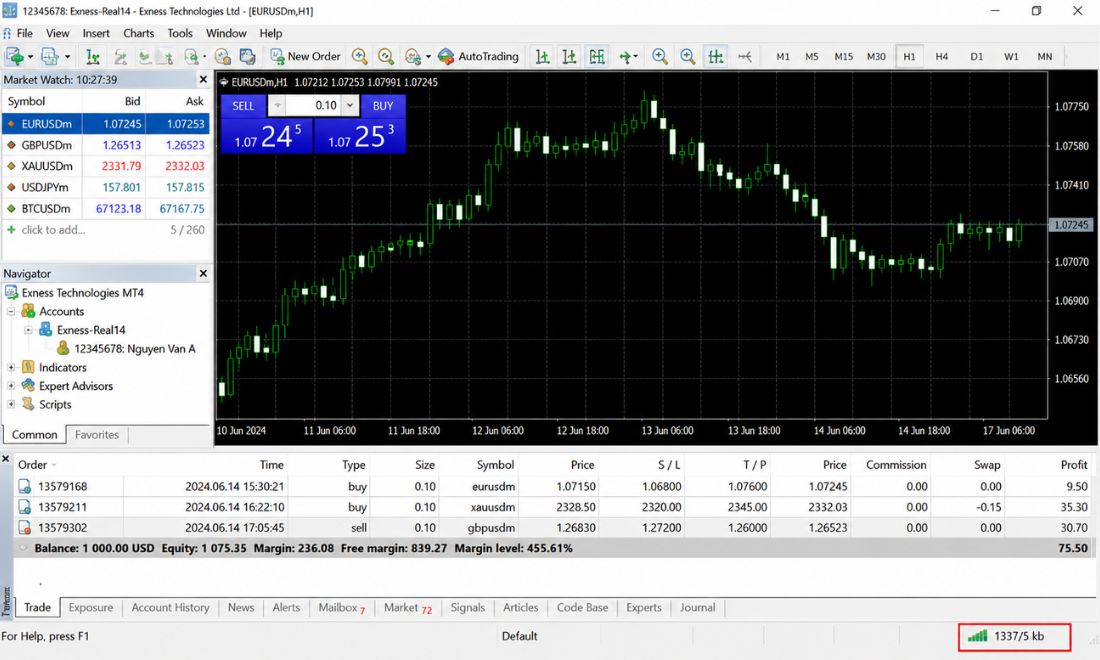The image size is (1100, 660).
Task: Select order 13579302 row
Action: [x=554, y=527]
